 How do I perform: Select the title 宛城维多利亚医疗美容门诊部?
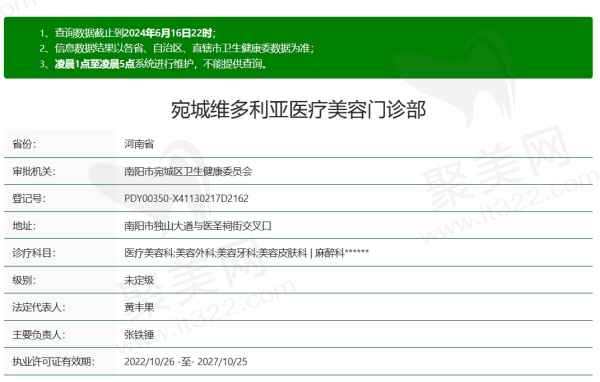[298, 110]
